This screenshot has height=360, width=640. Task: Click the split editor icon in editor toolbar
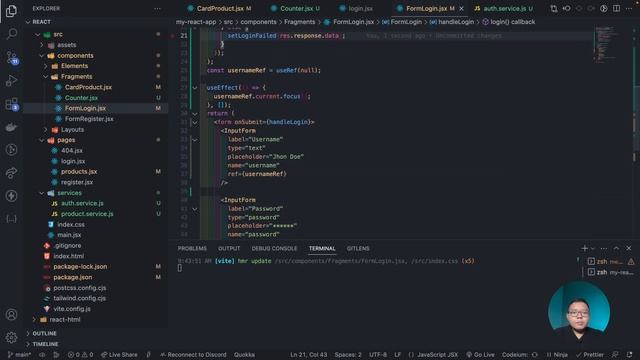[616, 8]
